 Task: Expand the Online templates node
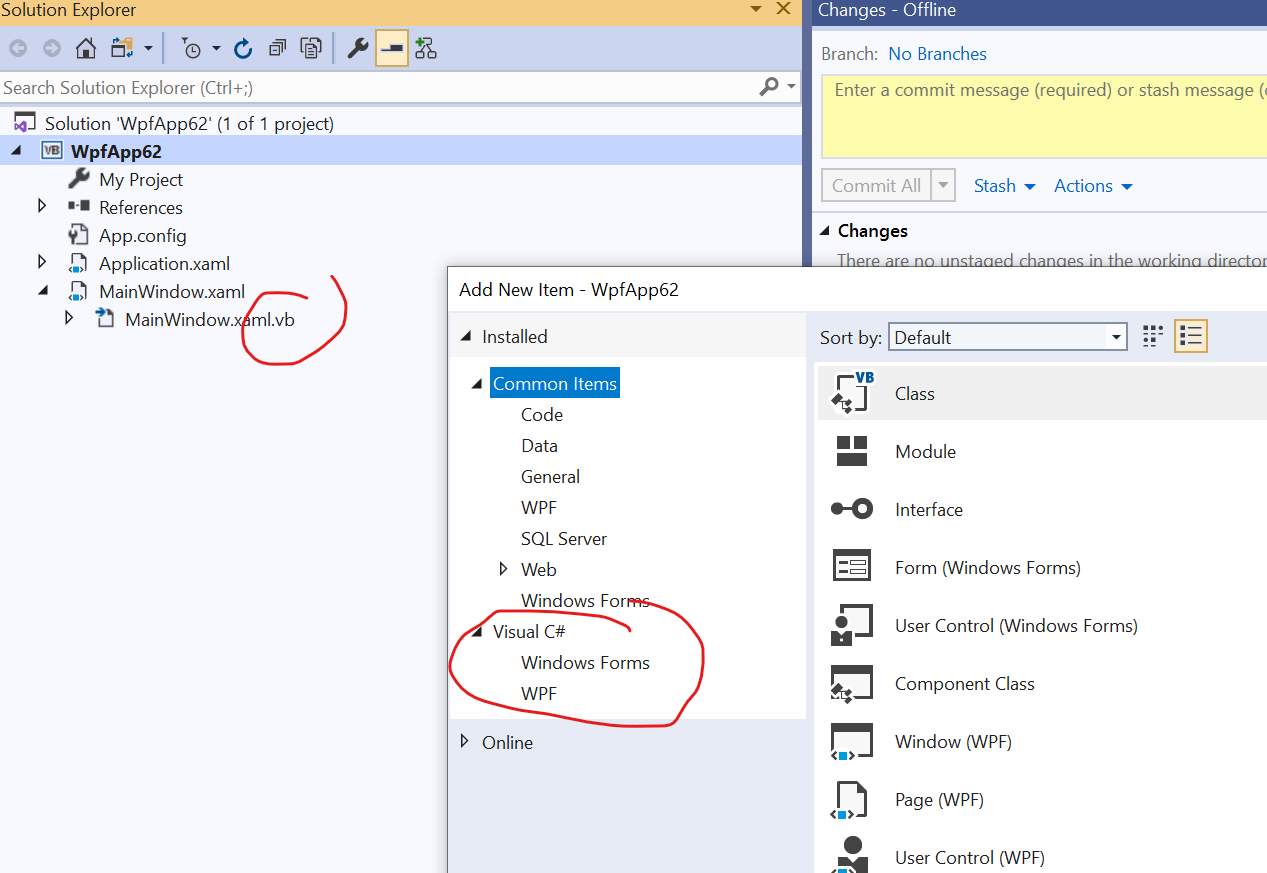(x=464, y=742)
